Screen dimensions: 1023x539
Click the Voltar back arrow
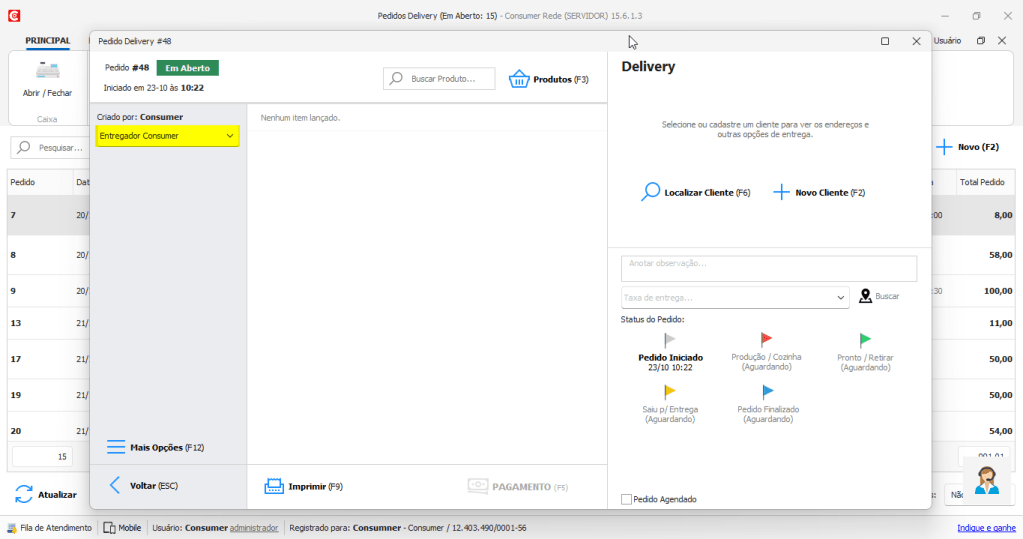point(115,485)
